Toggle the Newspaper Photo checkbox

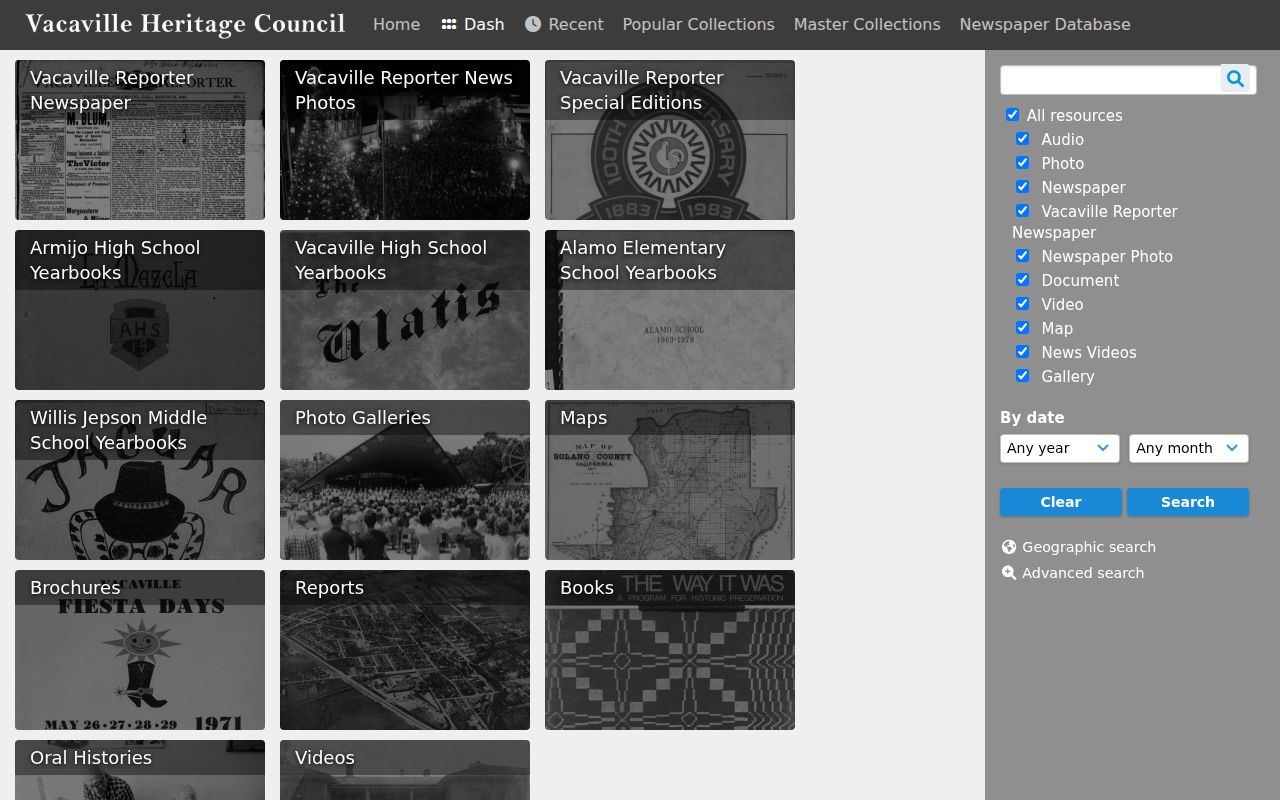tap(1022, 256)
